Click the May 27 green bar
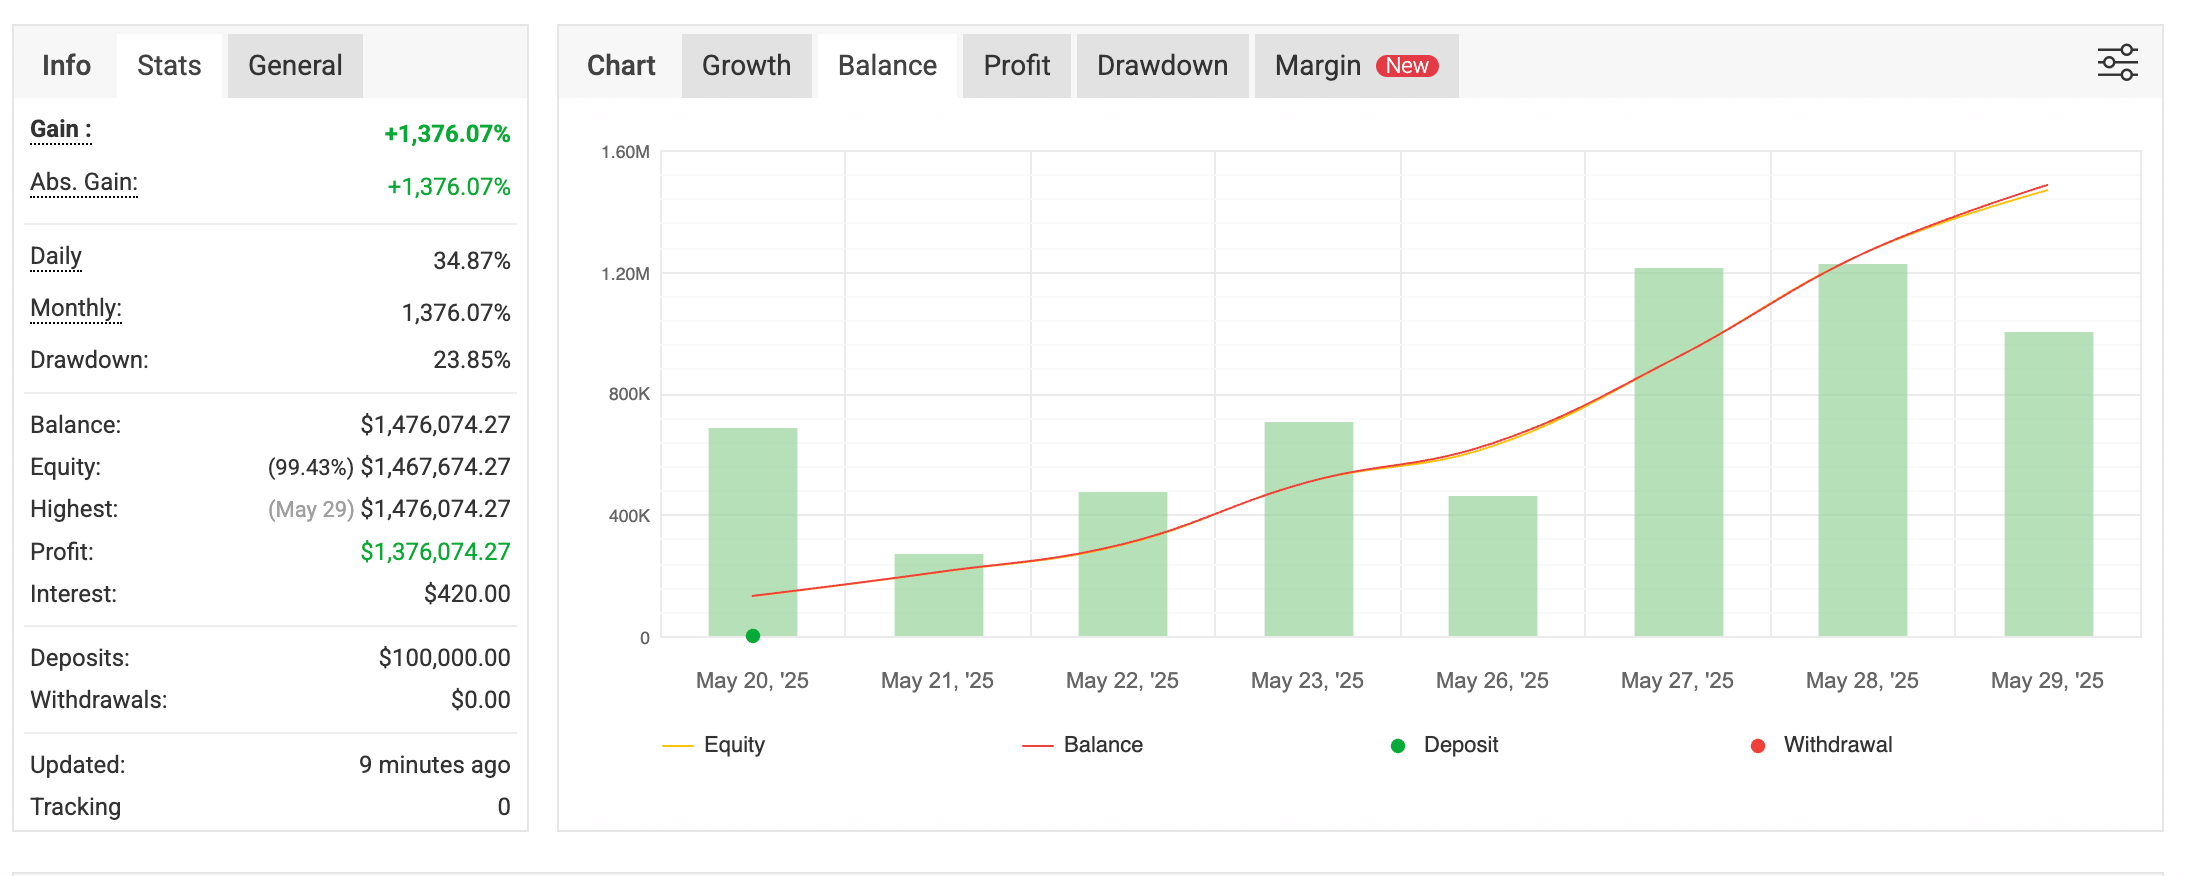Screen dimensions: 2190x876 (x=1678, y=450)
